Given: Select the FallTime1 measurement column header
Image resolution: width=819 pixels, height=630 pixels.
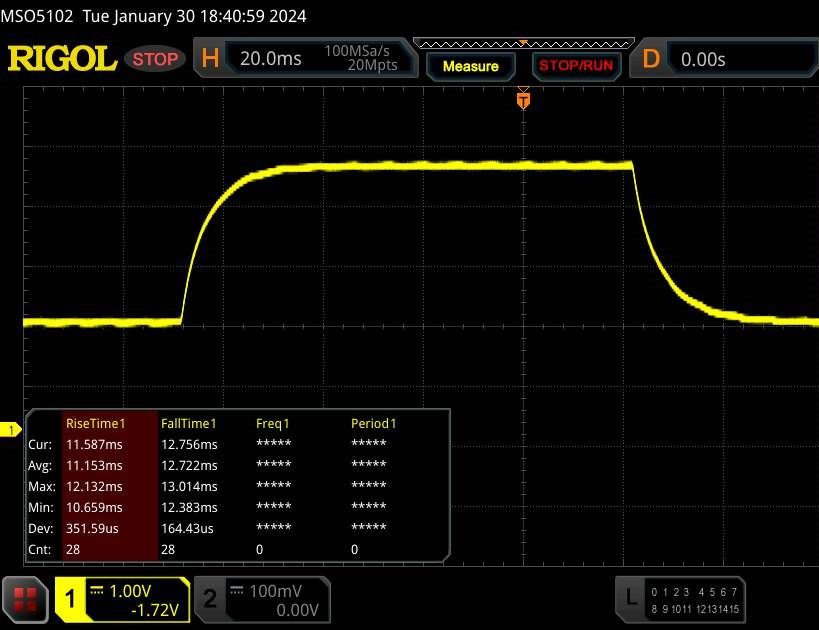Looking at the screenshot, I should tap(189, 424).
